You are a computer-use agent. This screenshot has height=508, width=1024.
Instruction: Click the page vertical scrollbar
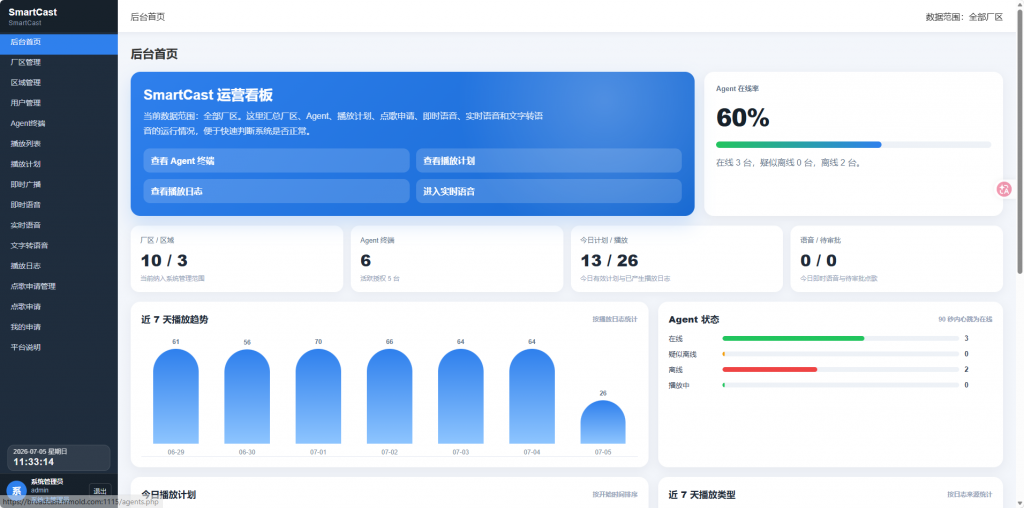point(1019,140)
